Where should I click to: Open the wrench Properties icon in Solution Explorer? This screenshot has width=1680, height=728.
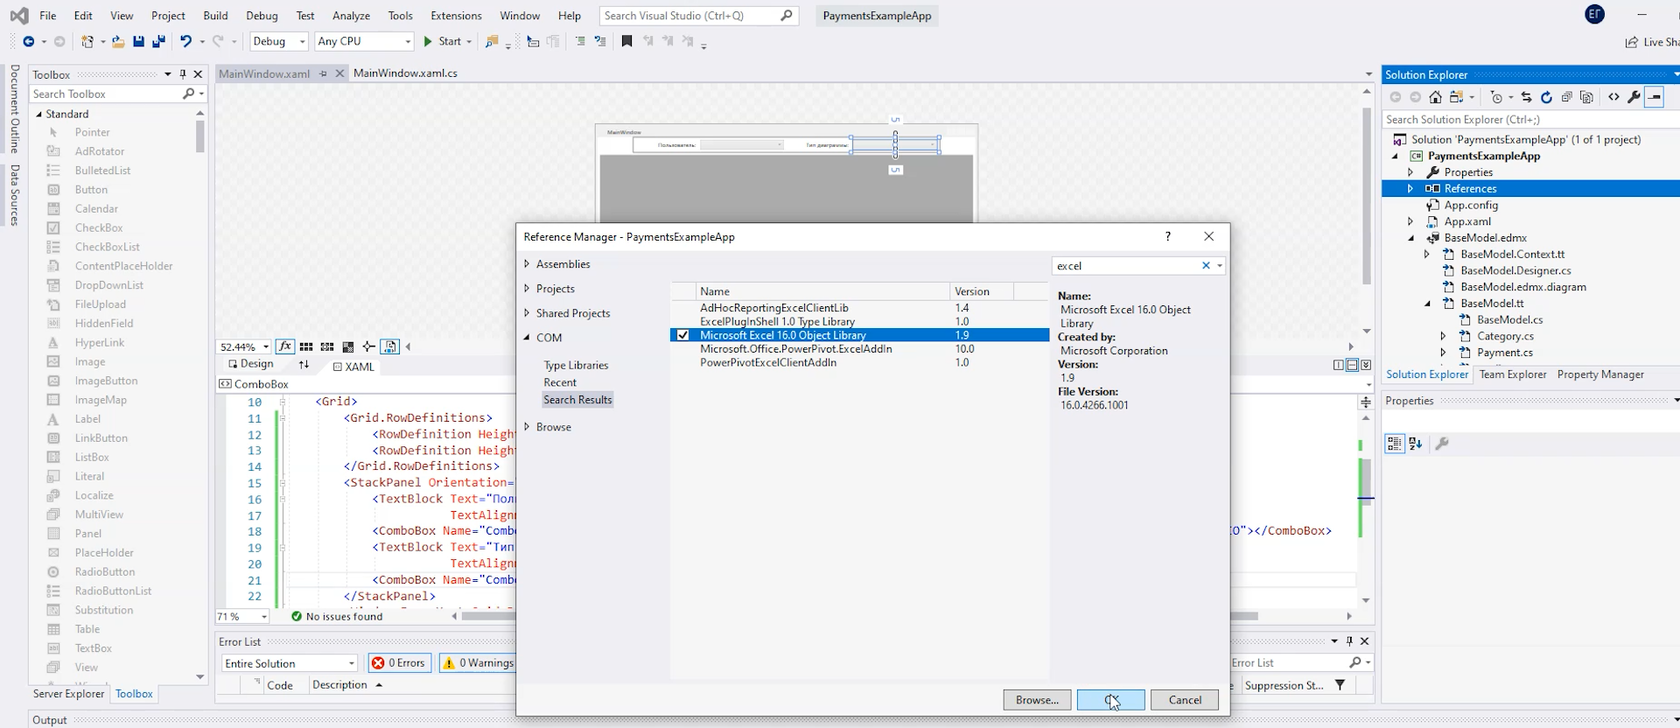click(1634, 97)
